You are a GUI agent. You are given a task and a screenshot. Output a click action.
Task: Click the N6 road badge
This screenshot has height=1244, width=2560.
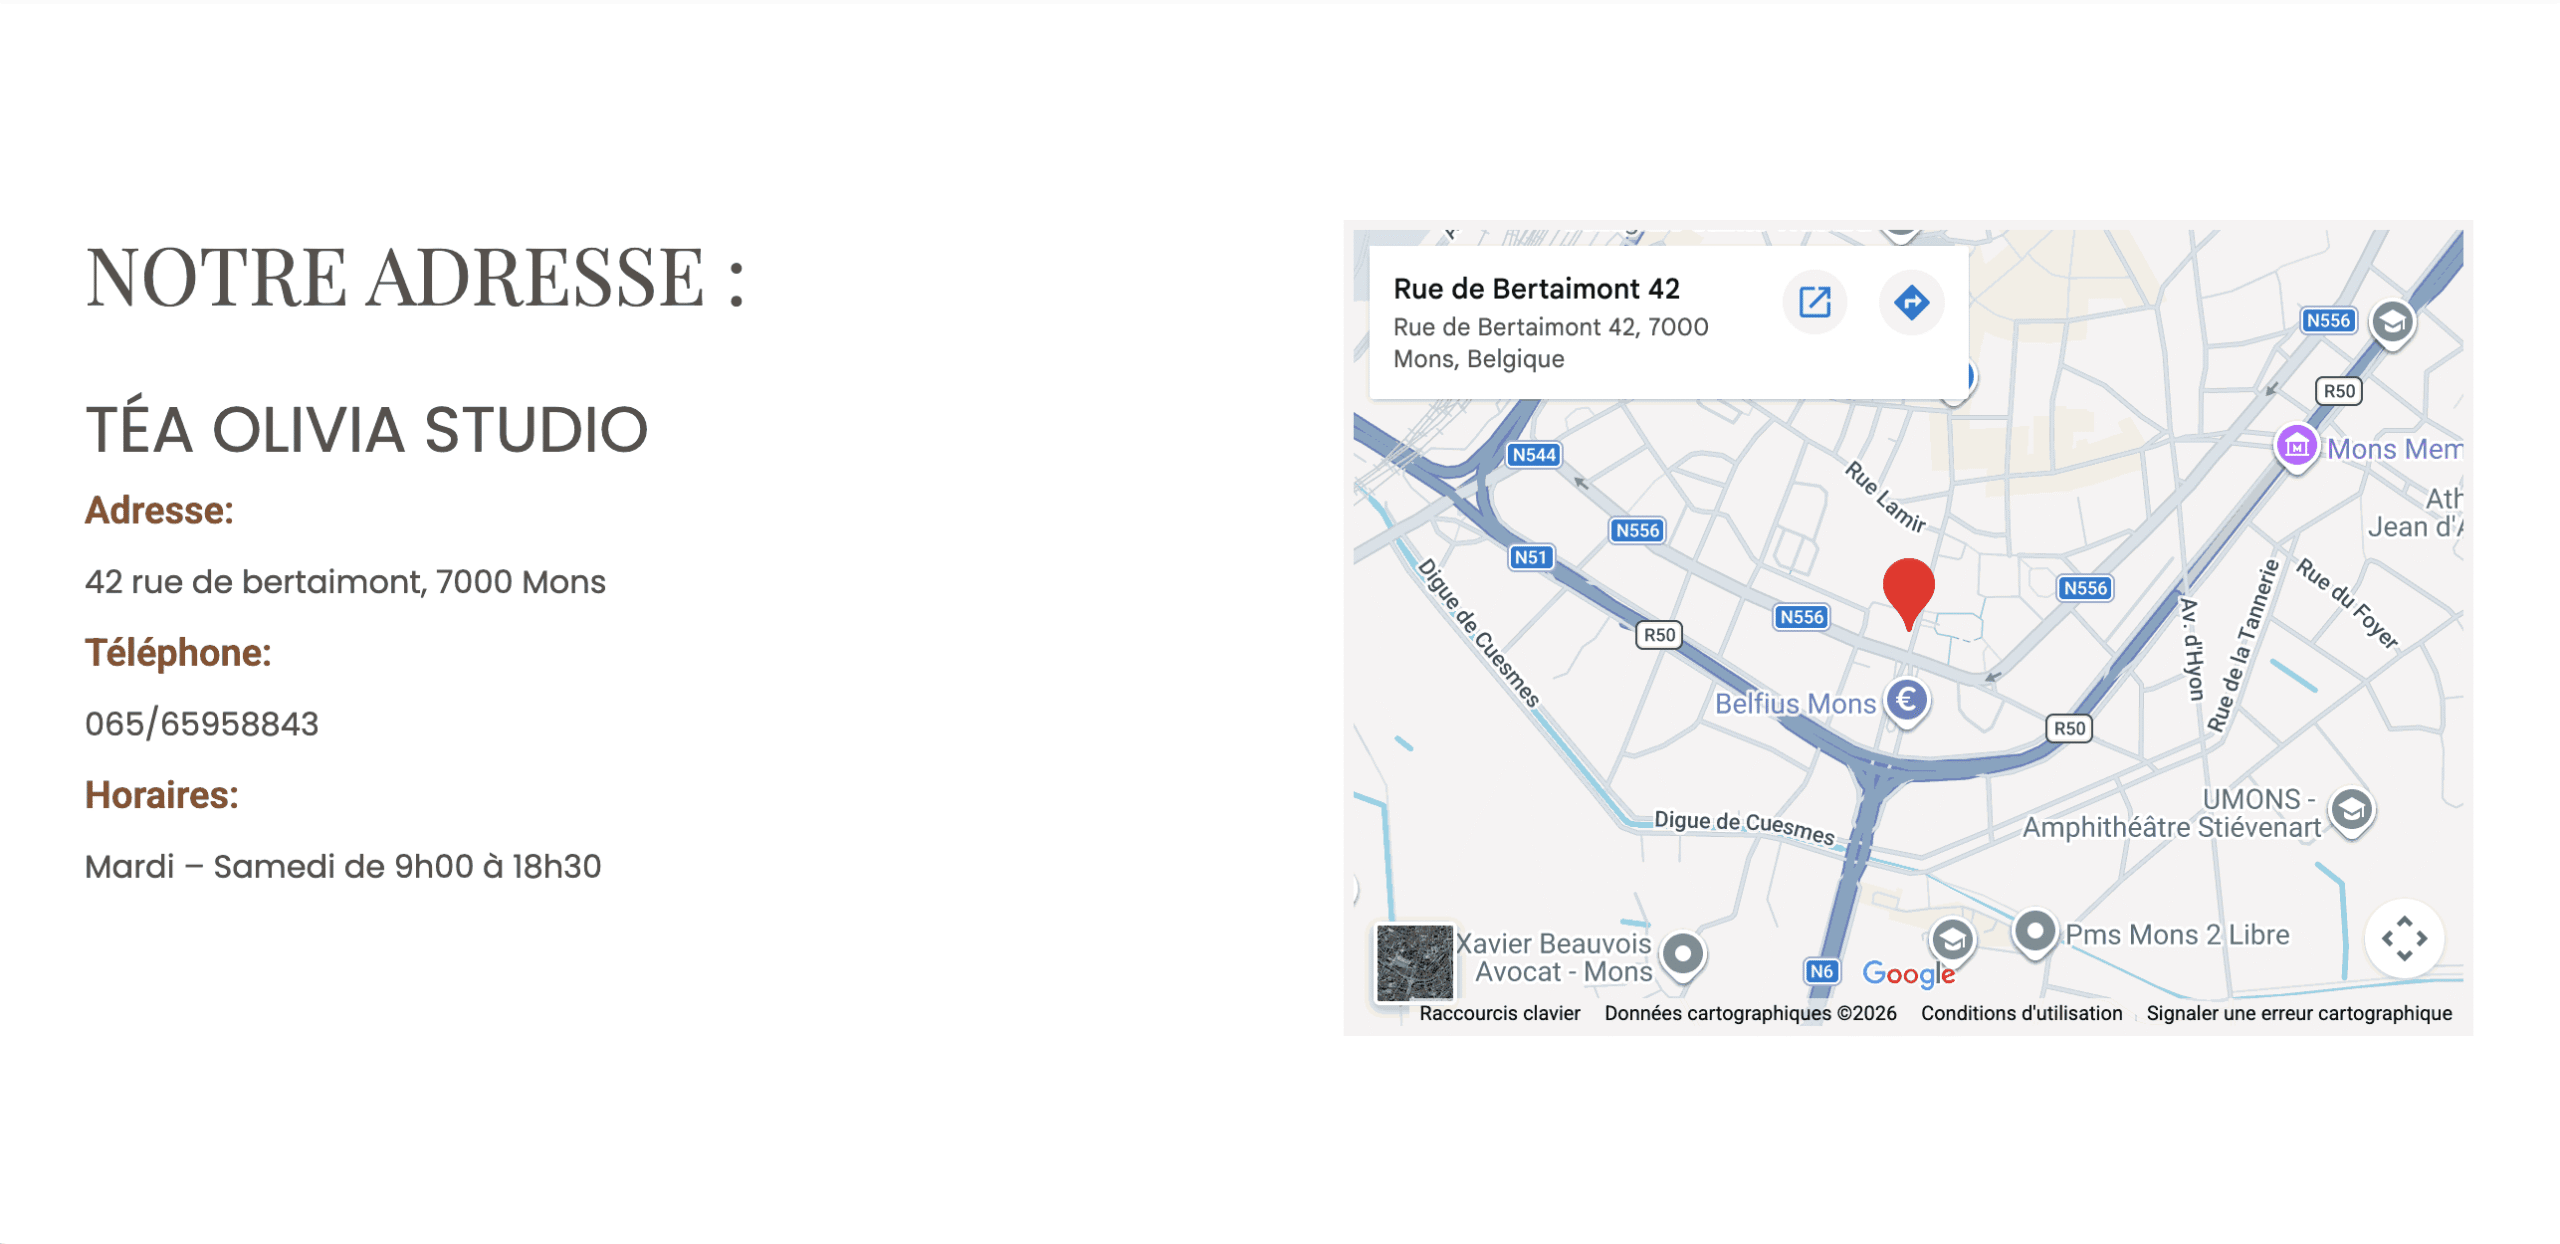click(x=1821, y=971)
